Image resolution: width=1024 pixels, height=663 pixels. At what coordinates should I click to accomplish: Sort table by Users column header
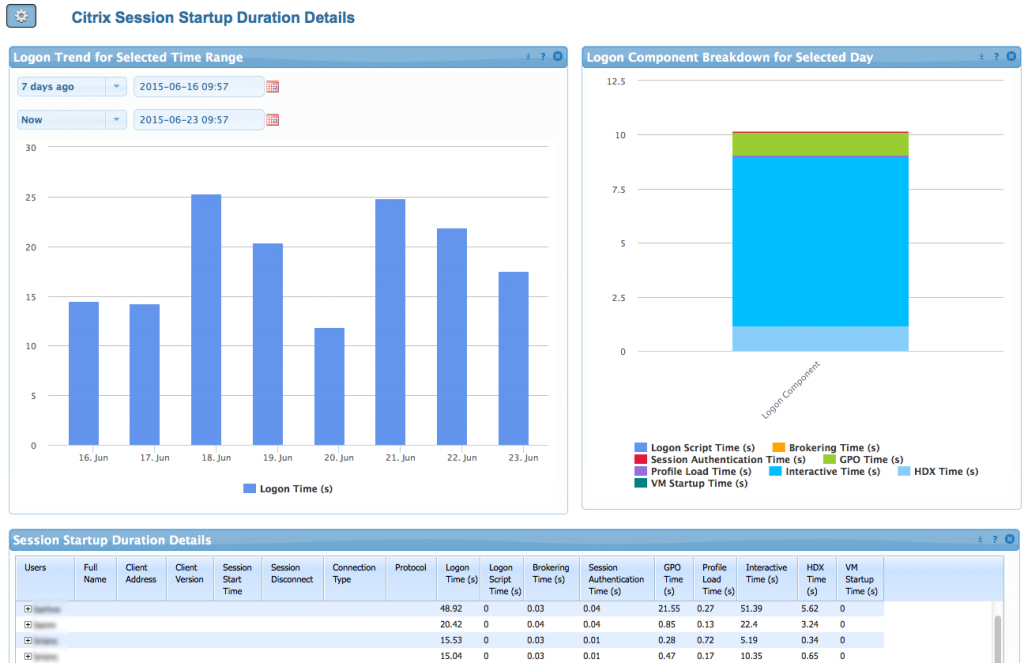tap(45, 578)
